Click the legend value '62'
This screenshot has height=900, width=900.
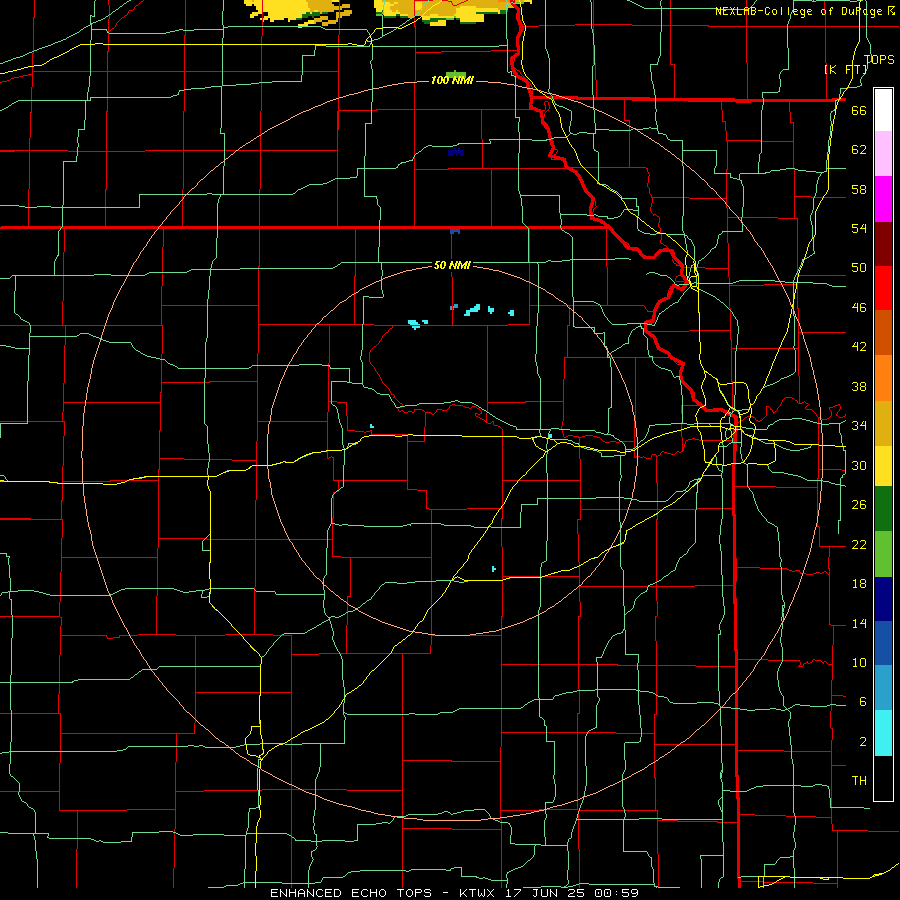pos(859,150)
